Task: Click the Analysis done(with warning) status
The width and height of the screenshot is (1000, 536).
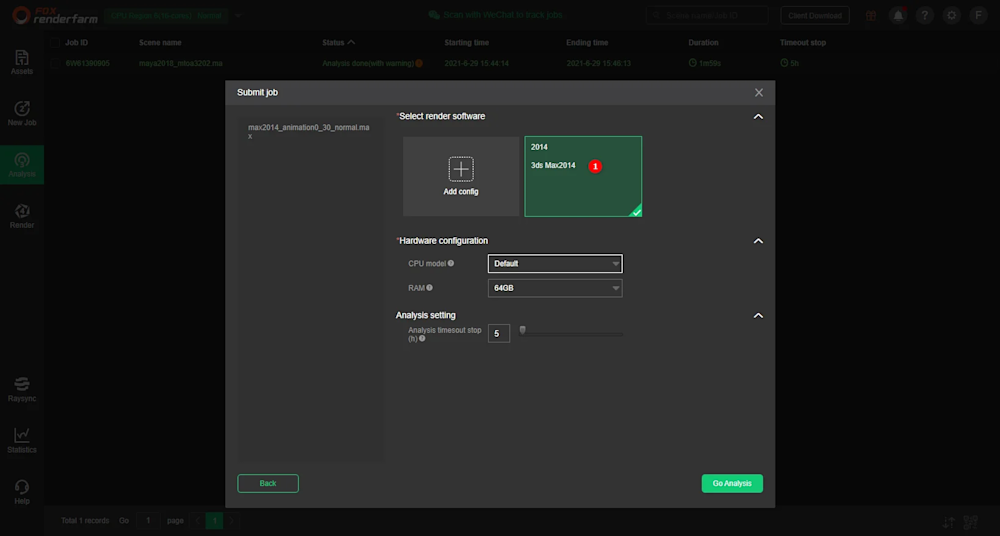Action: tap(368, 63)
